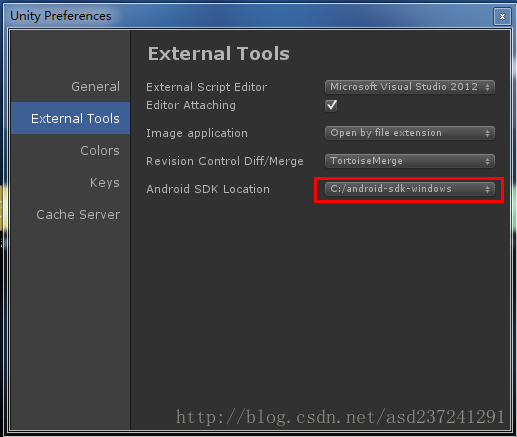Open the Android SDK Location dropdown
The image size is (517, 437).
pos(410,189)
